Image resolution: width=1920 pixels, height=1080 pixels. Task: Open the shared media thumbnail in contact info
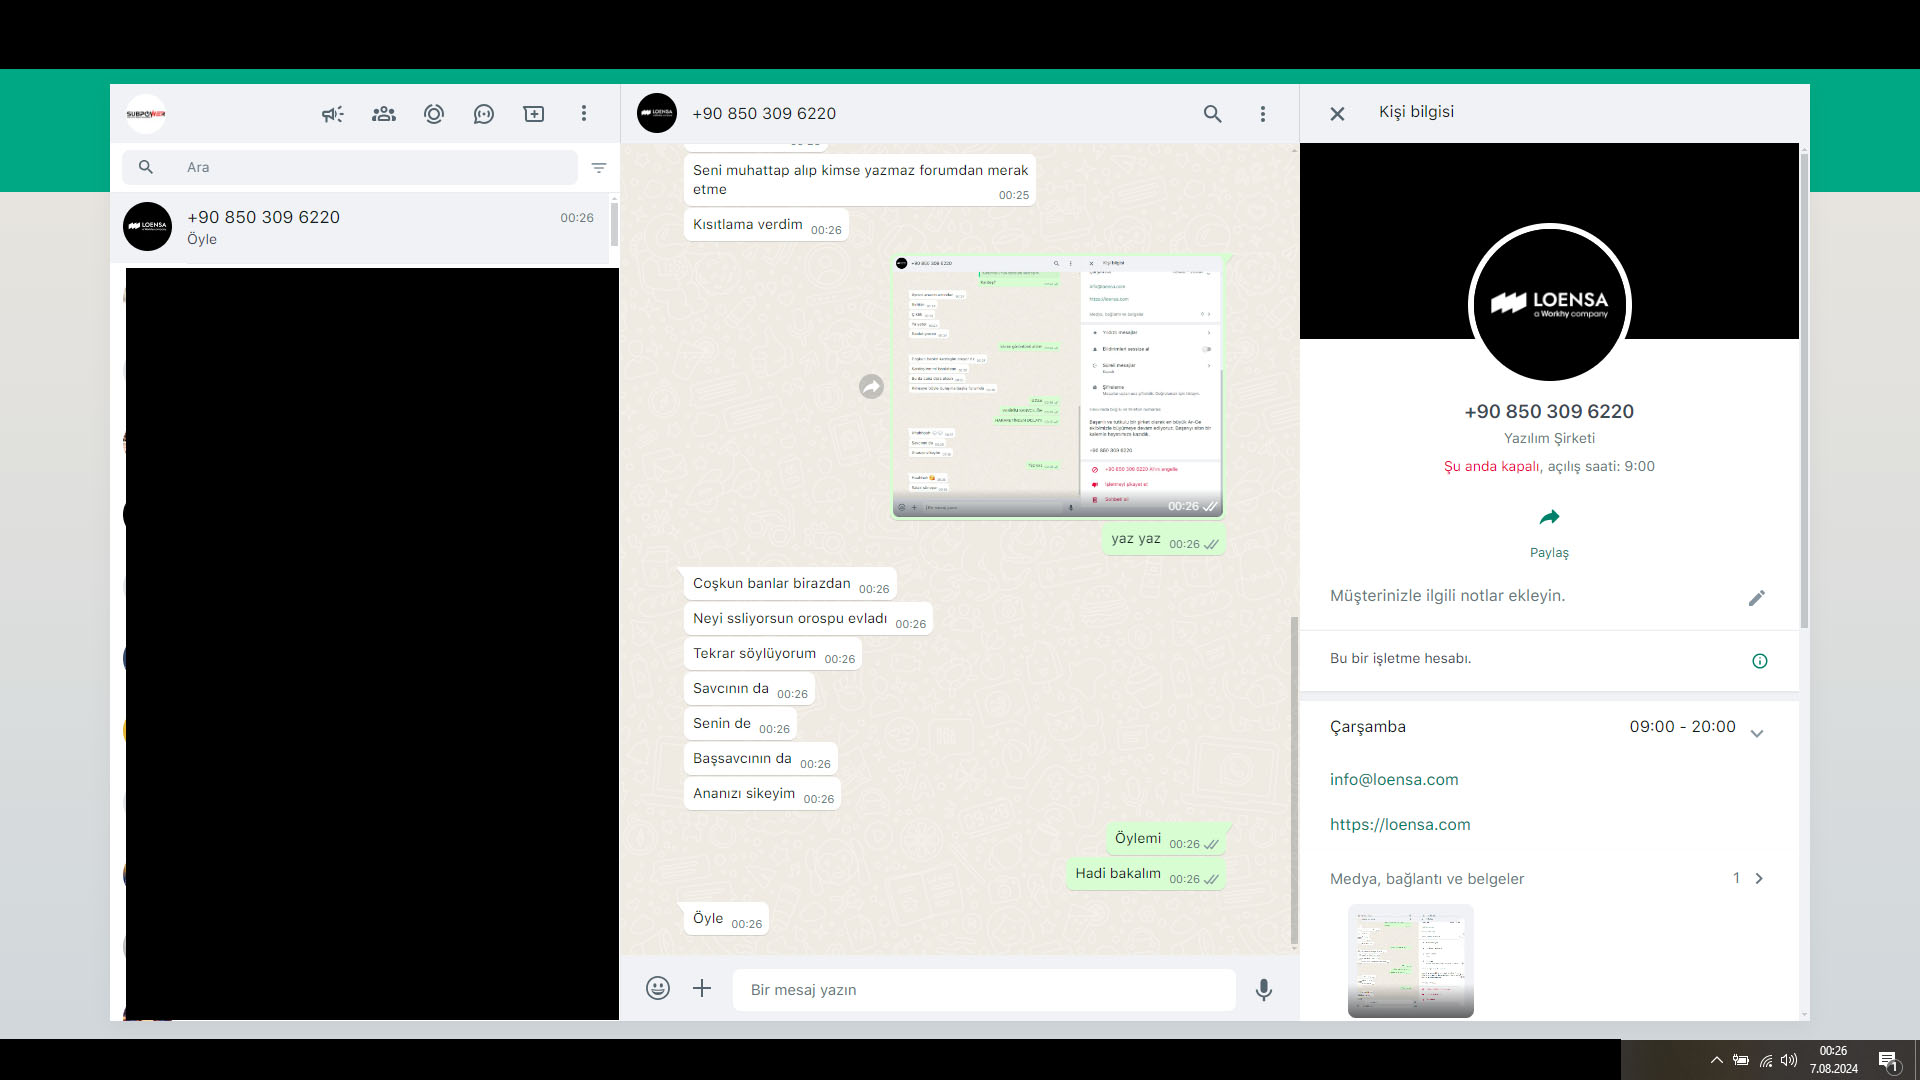[1410, 961]
